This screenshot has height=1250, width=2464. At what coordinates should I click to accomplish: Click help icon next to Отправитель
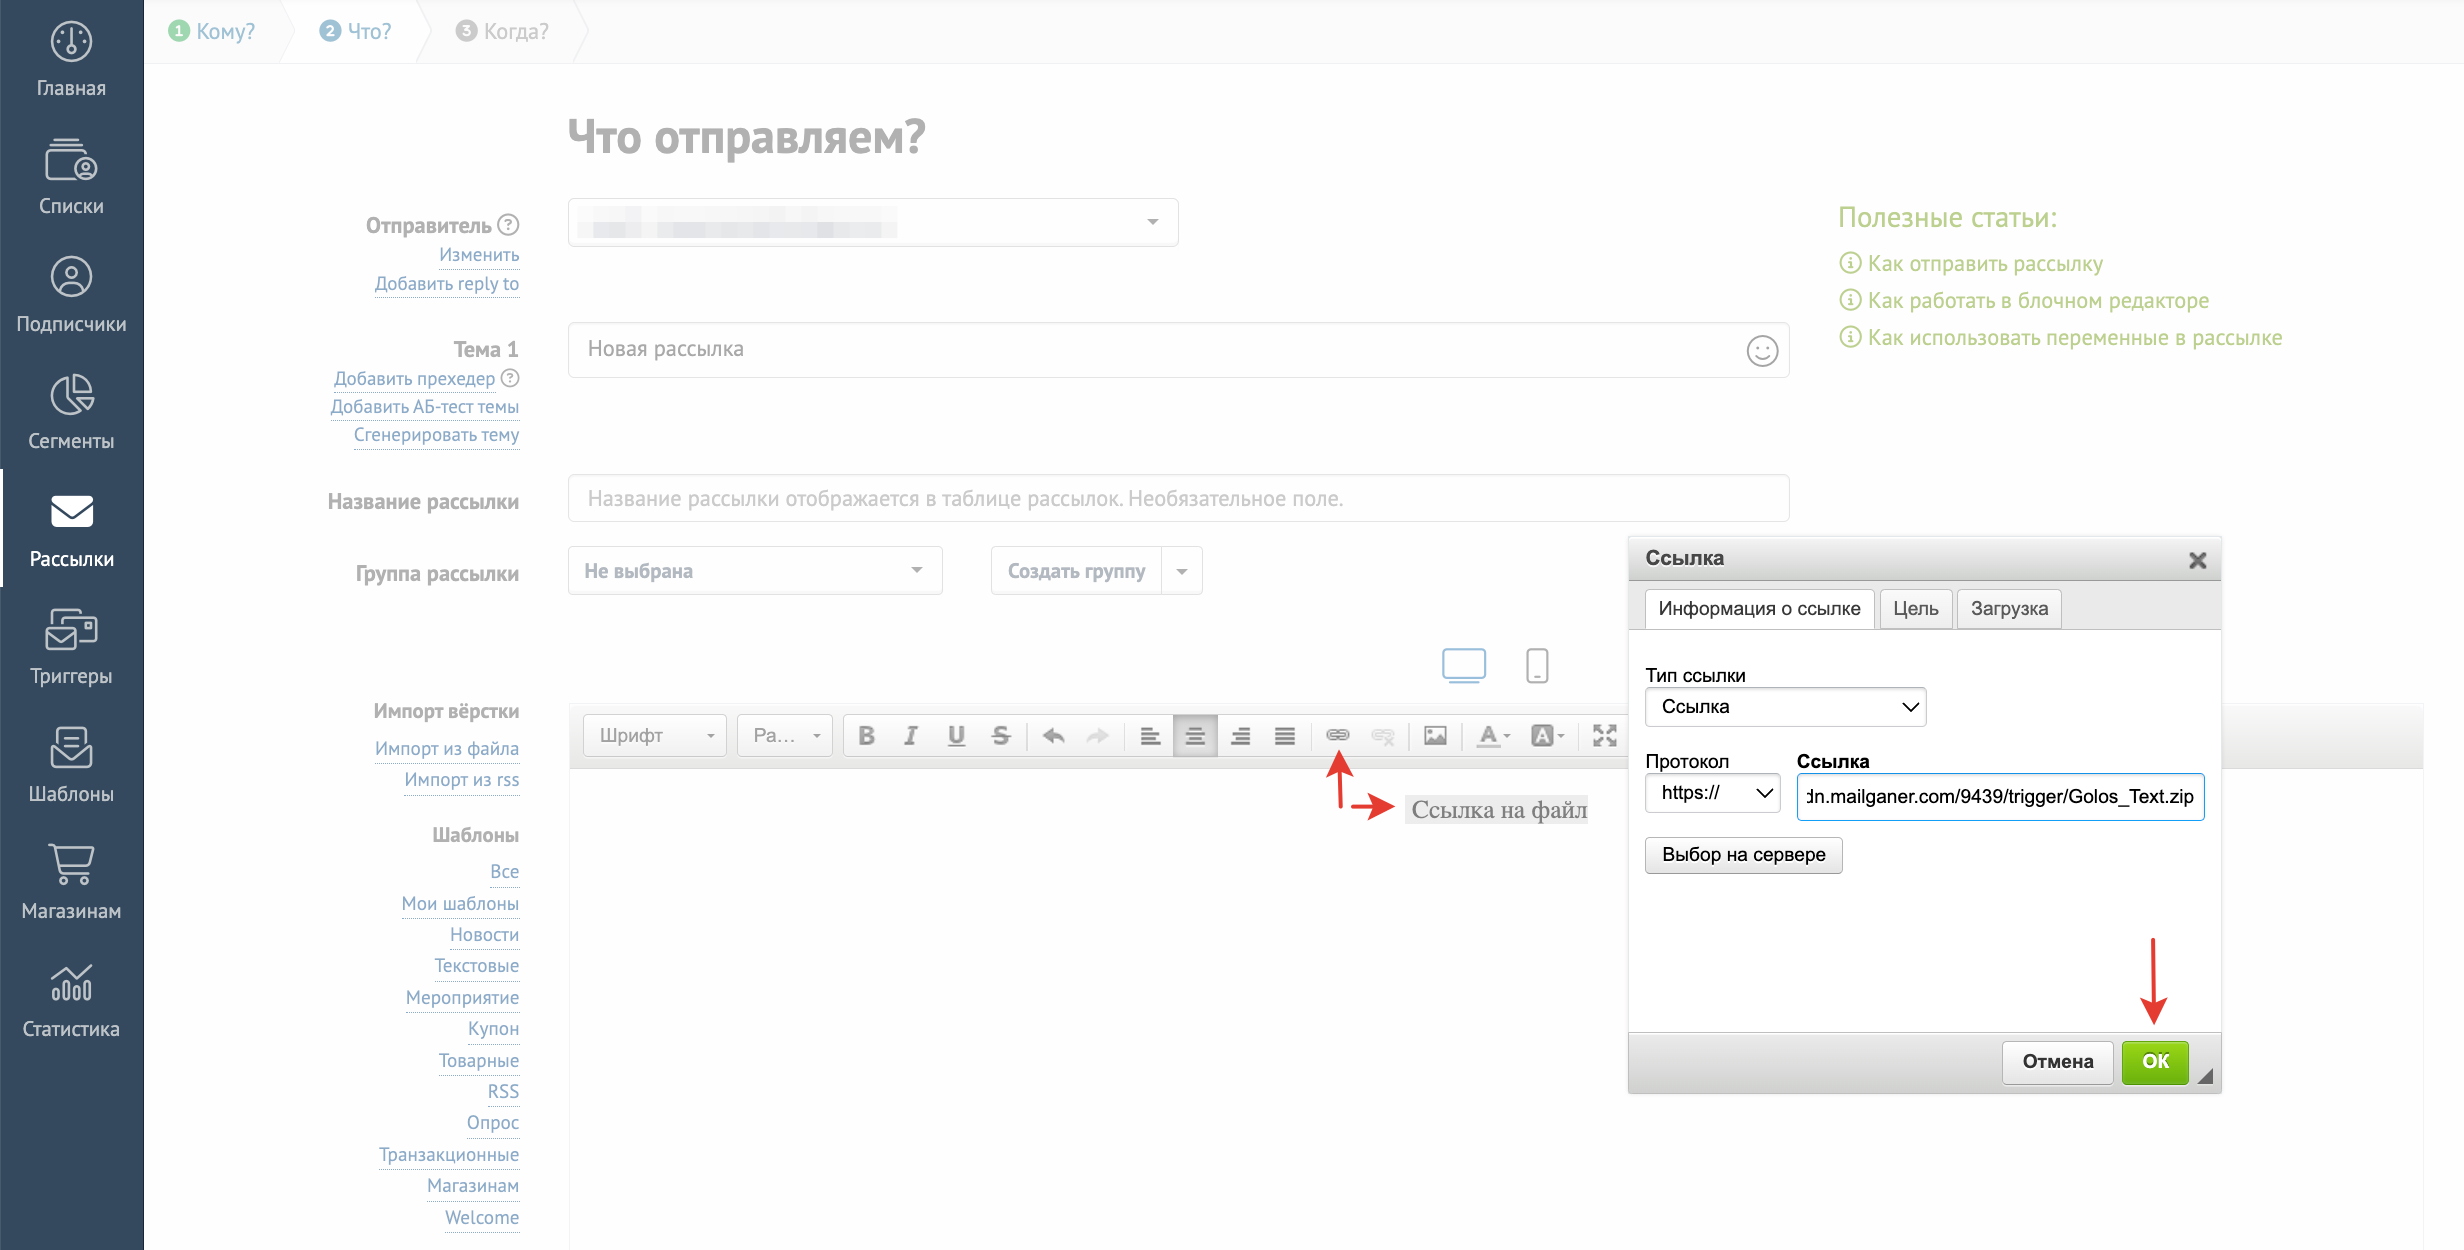click(508, 225)
